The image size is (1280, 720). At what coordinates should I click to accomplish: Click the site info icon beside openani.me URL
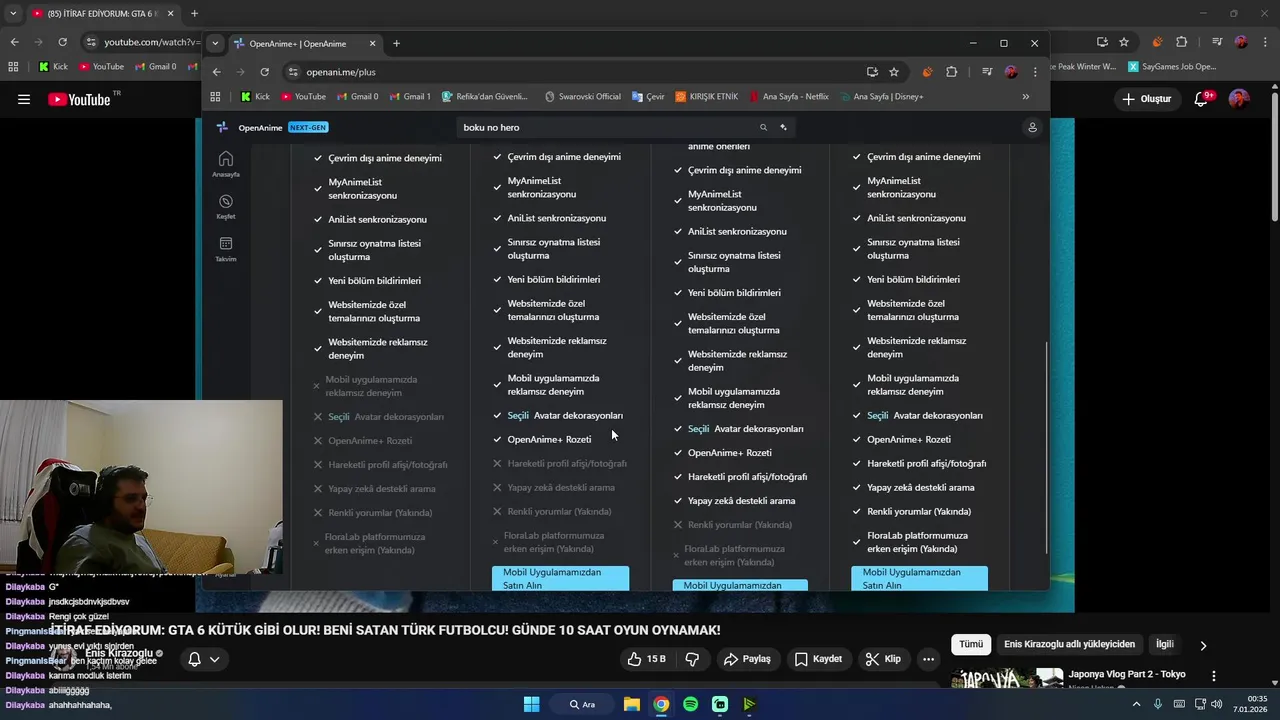293,72
